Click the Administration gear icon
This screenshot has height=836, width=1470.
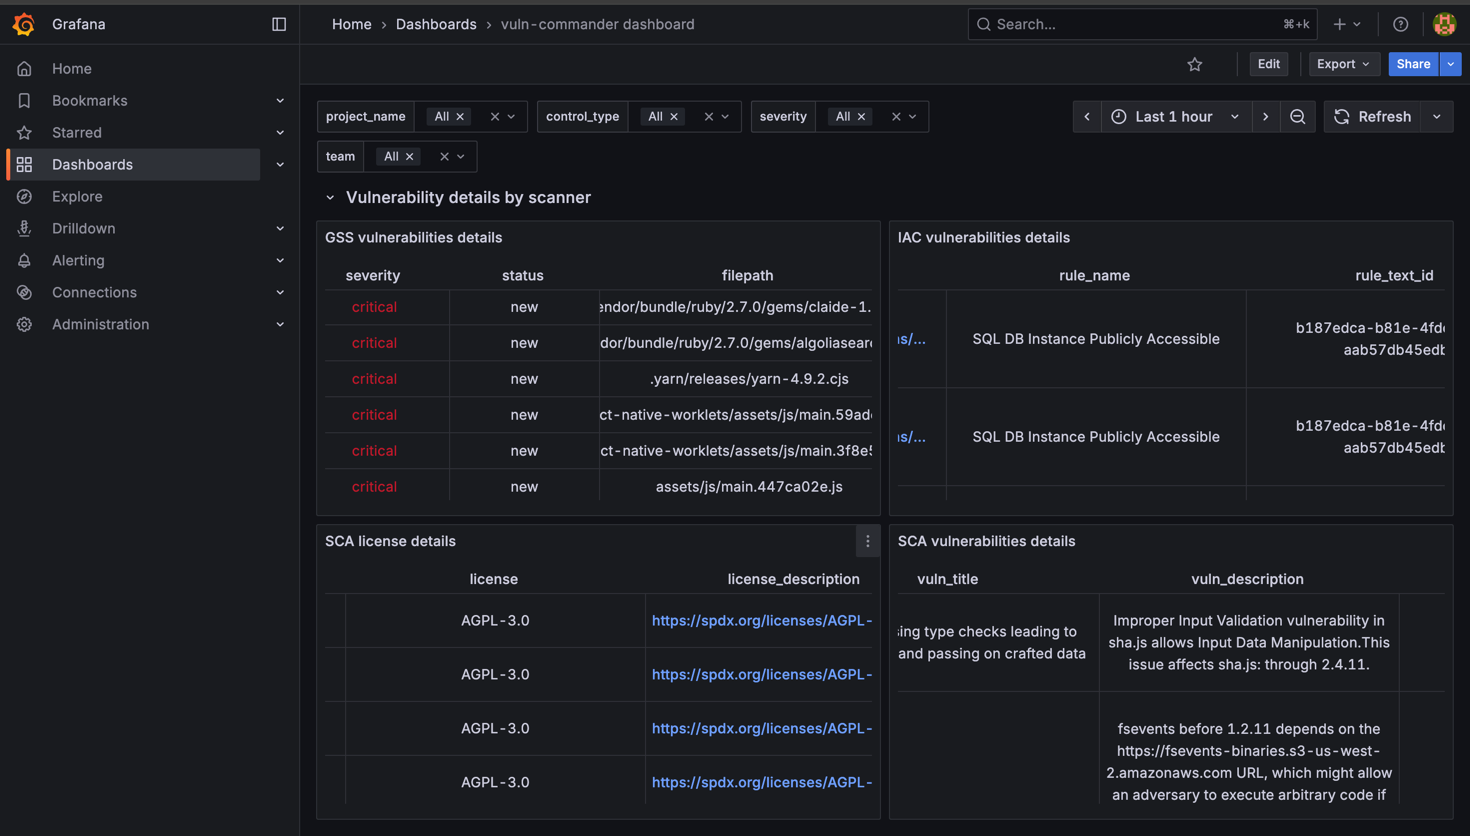(x=24, y=324)
